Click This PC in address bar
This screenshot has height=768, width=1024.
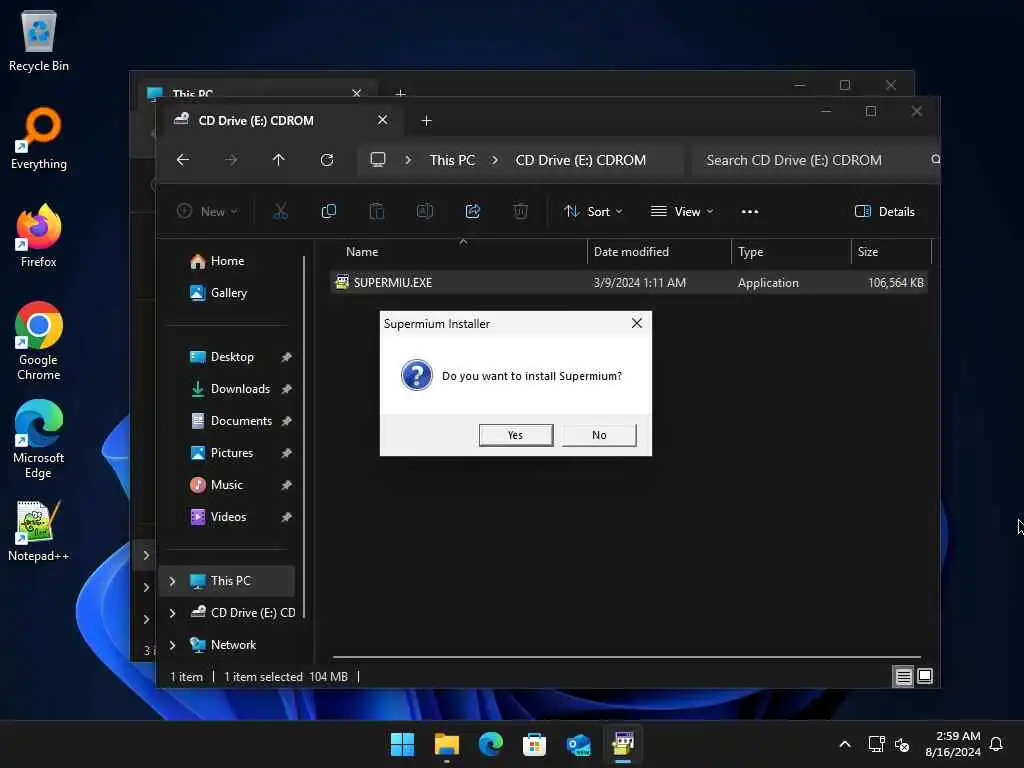click(452, 160)
